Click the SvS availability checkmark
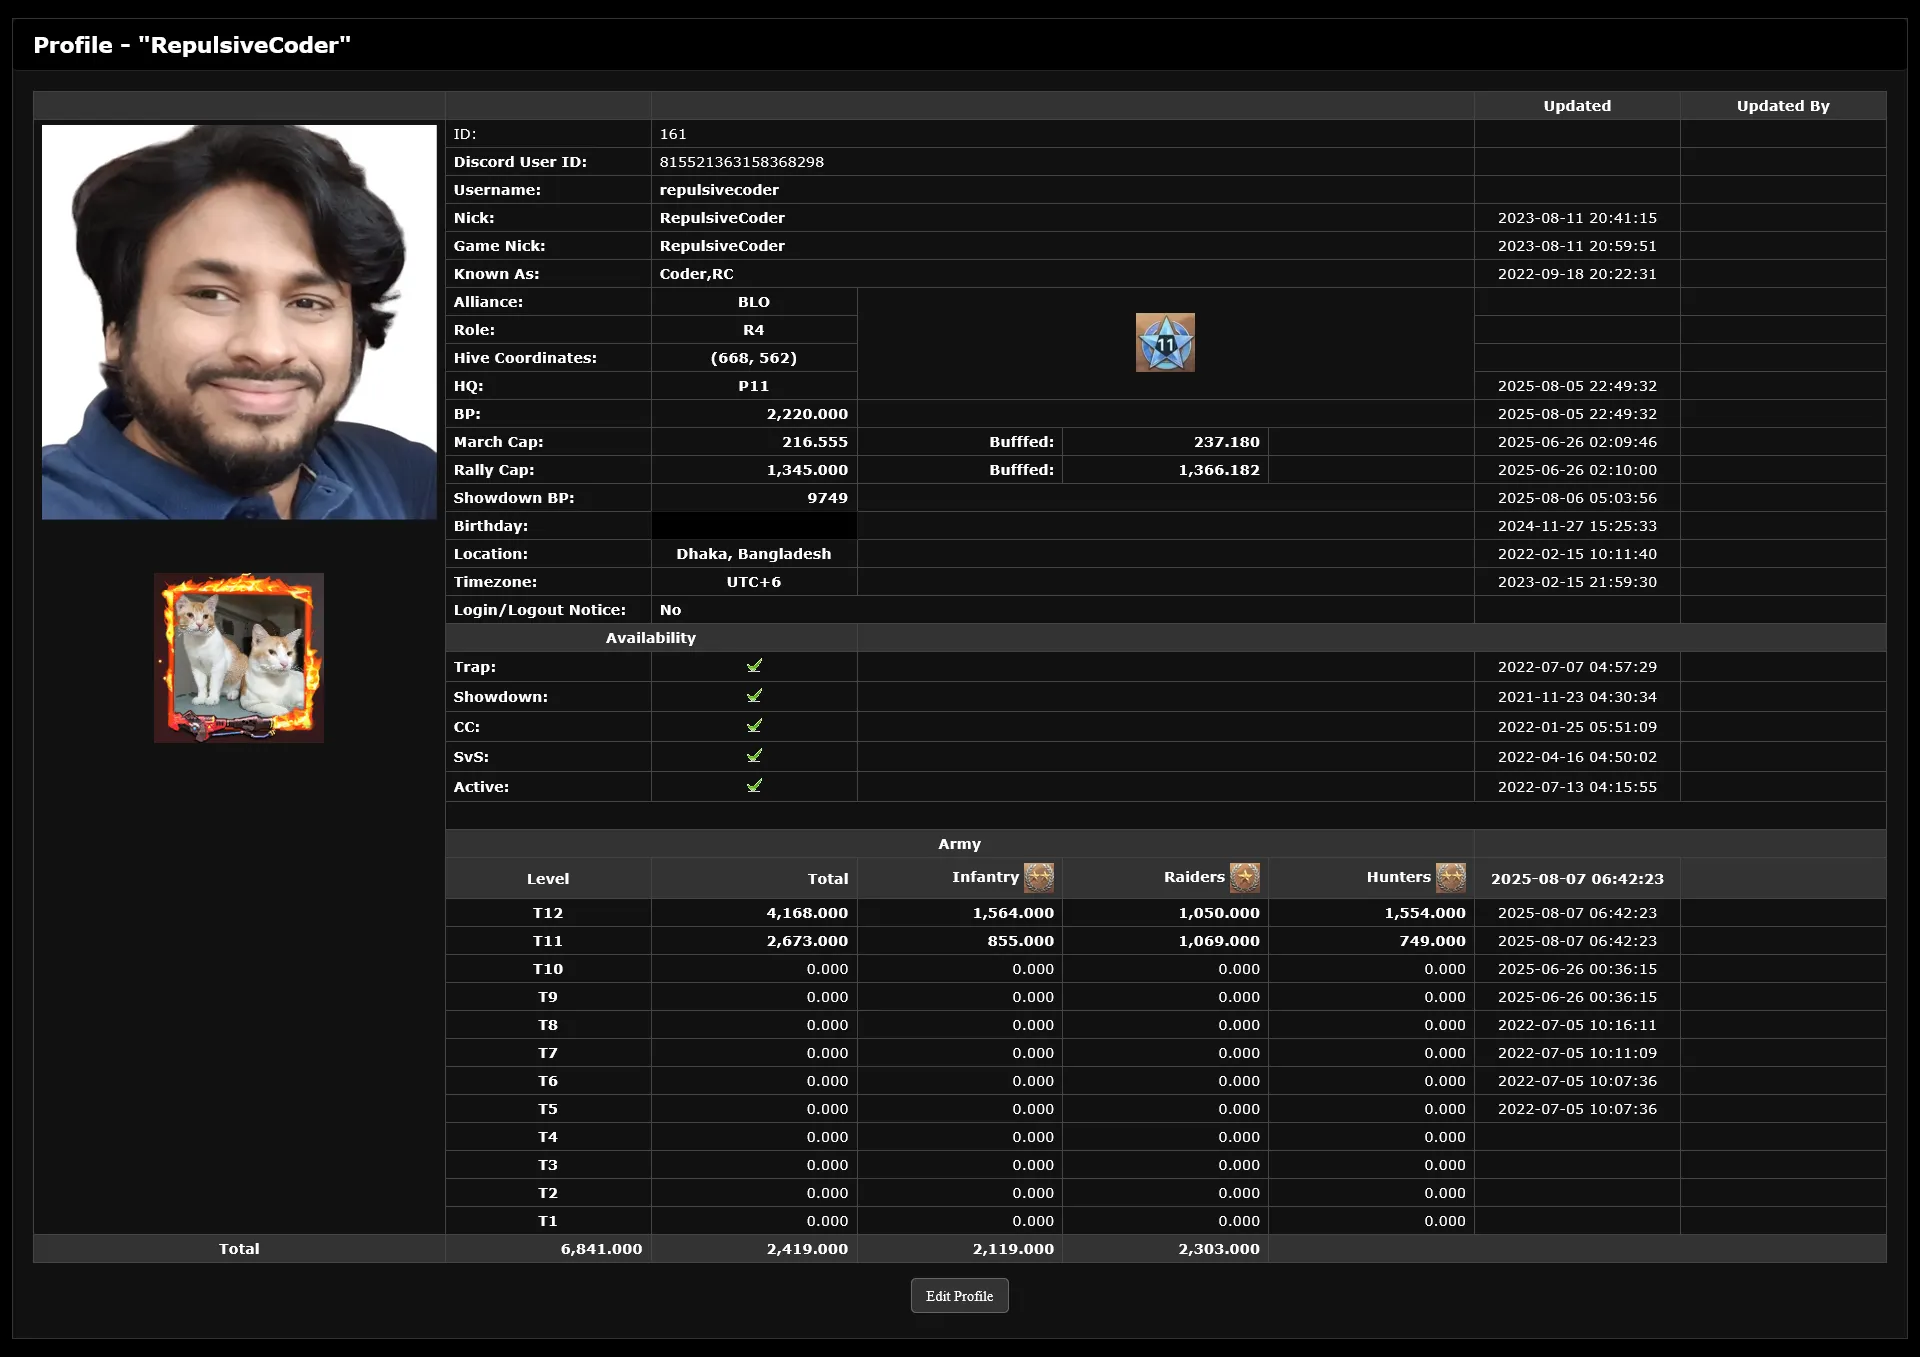1920x1357 pixels. (x=754, y=756)
